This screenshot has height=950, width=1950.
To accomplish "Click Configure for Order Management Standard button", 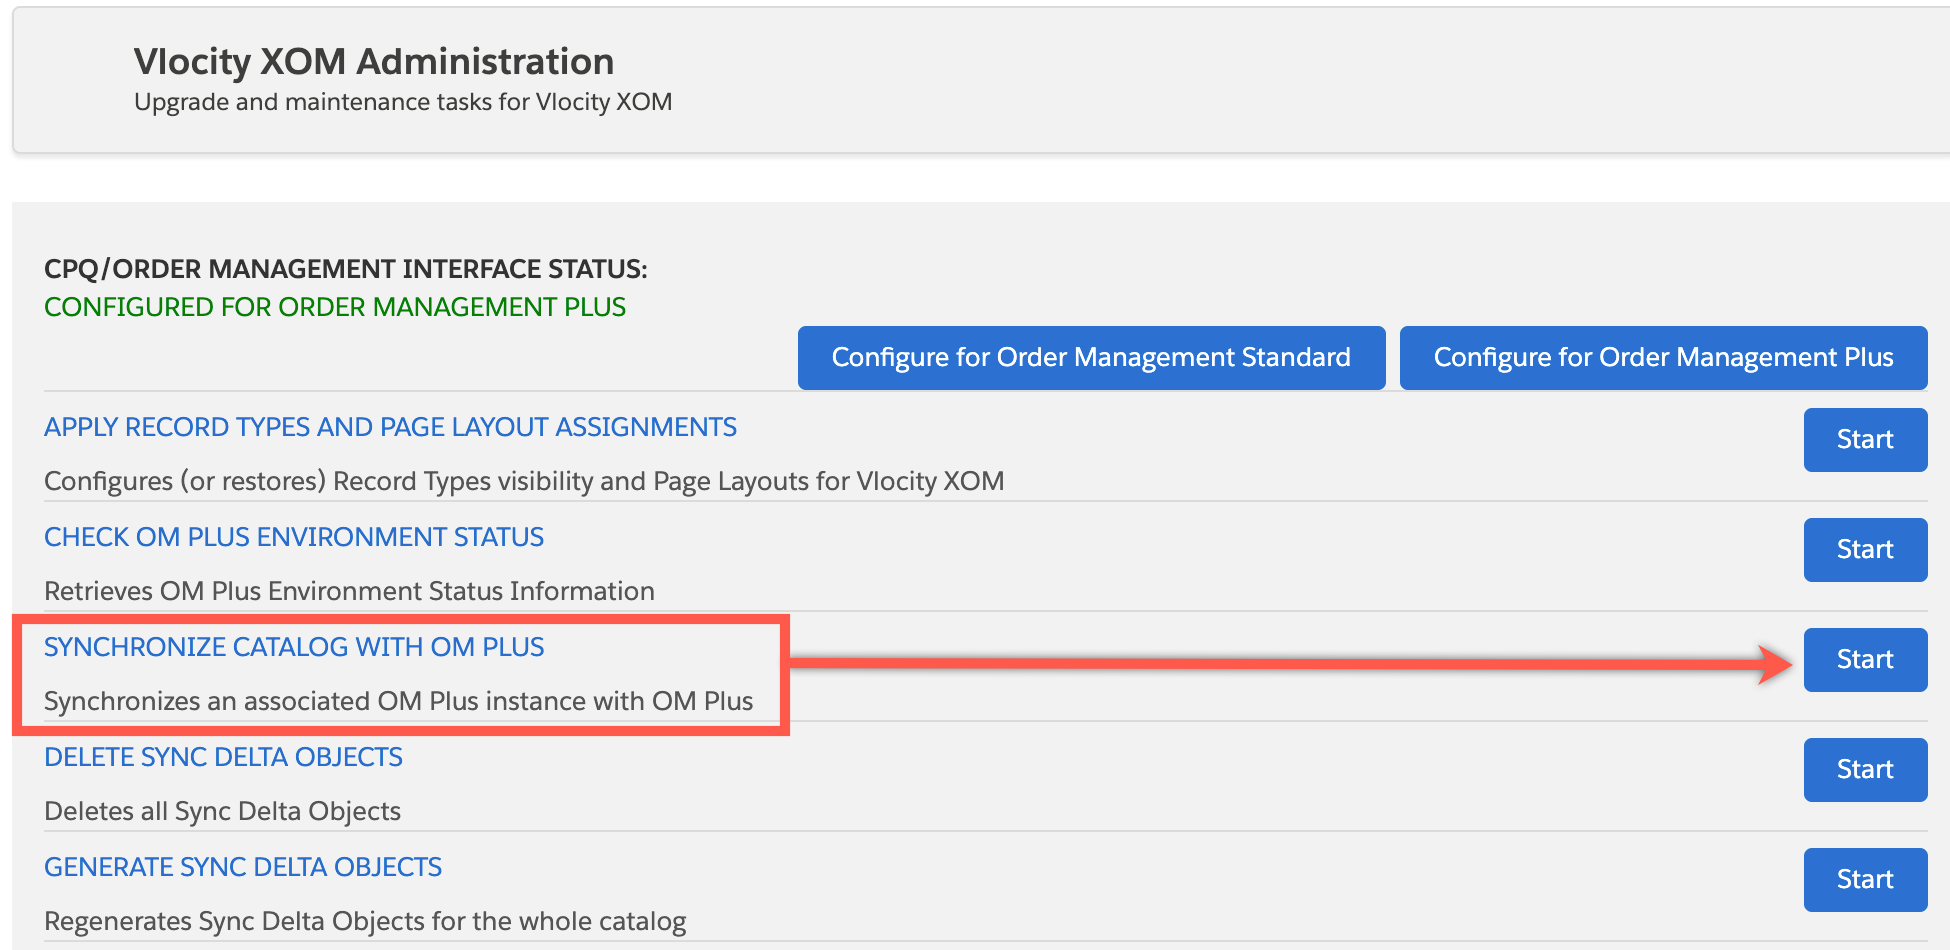I will click(x=1091, y=358).
